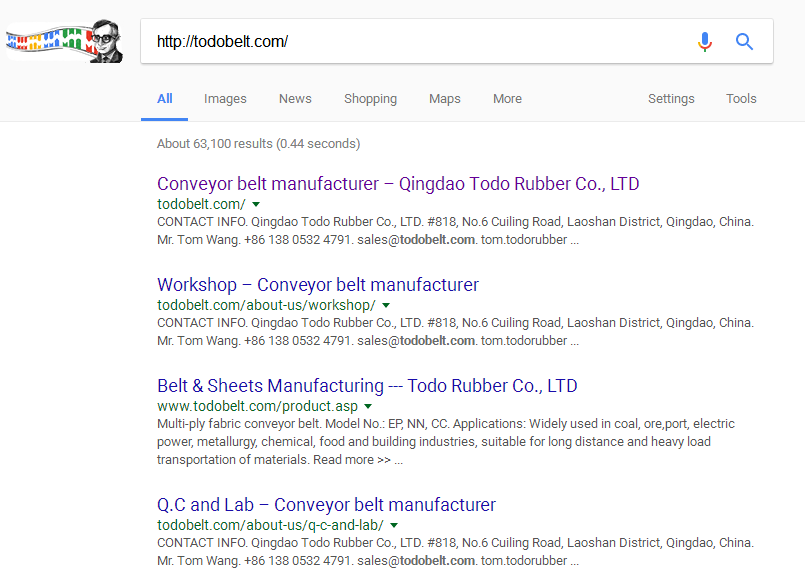The height and width of the screenshot is (585, 805).
Task: Switch to the News tab
Action: tap(295, 99)
